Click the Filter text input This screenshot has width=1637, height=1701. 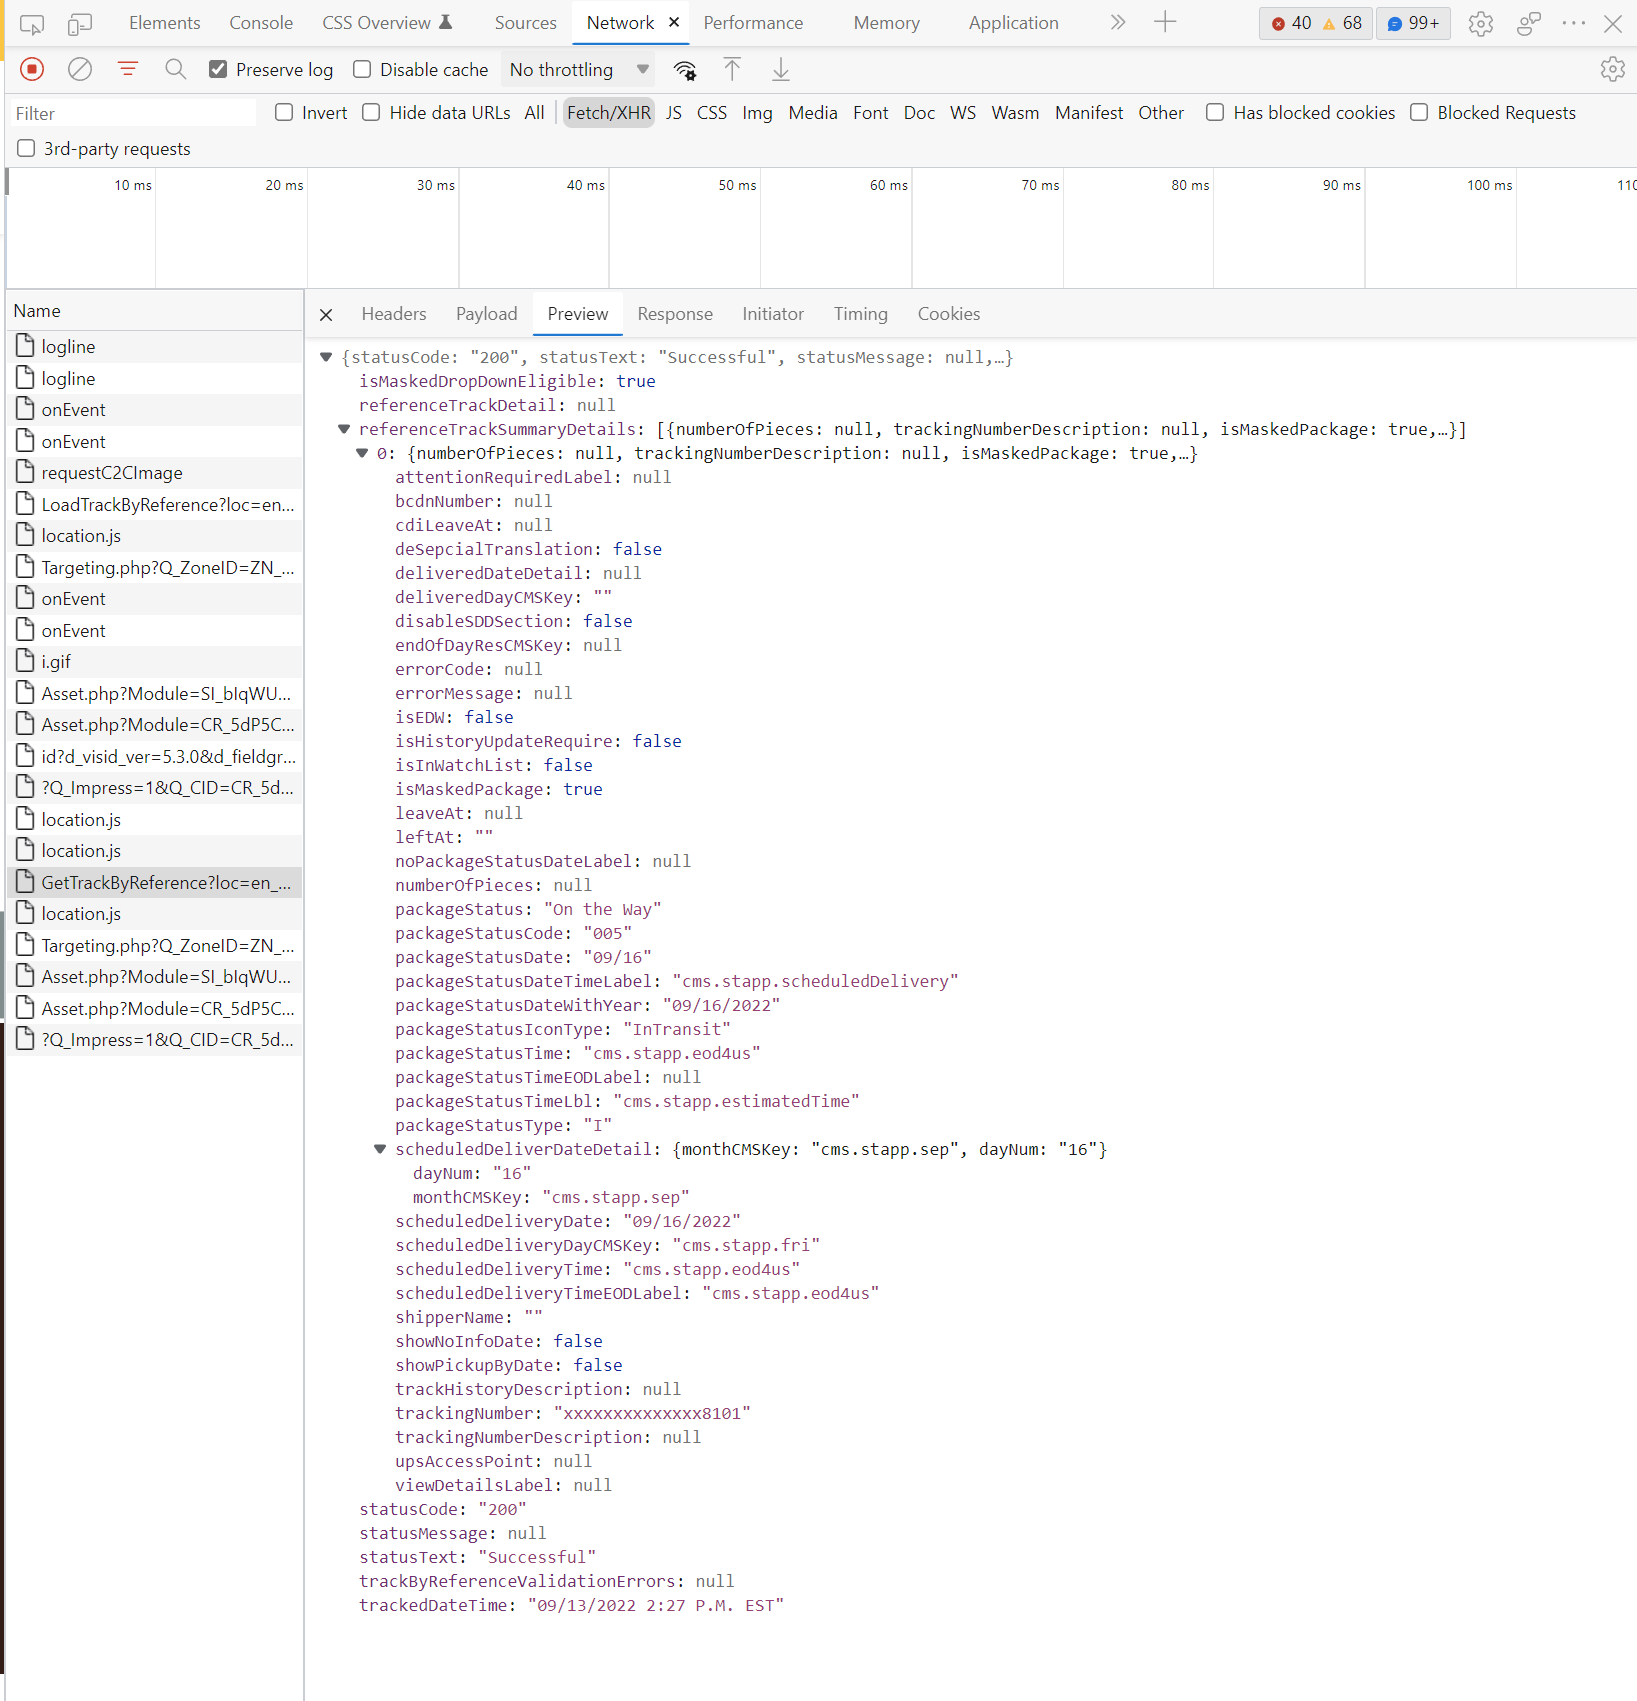130,113
